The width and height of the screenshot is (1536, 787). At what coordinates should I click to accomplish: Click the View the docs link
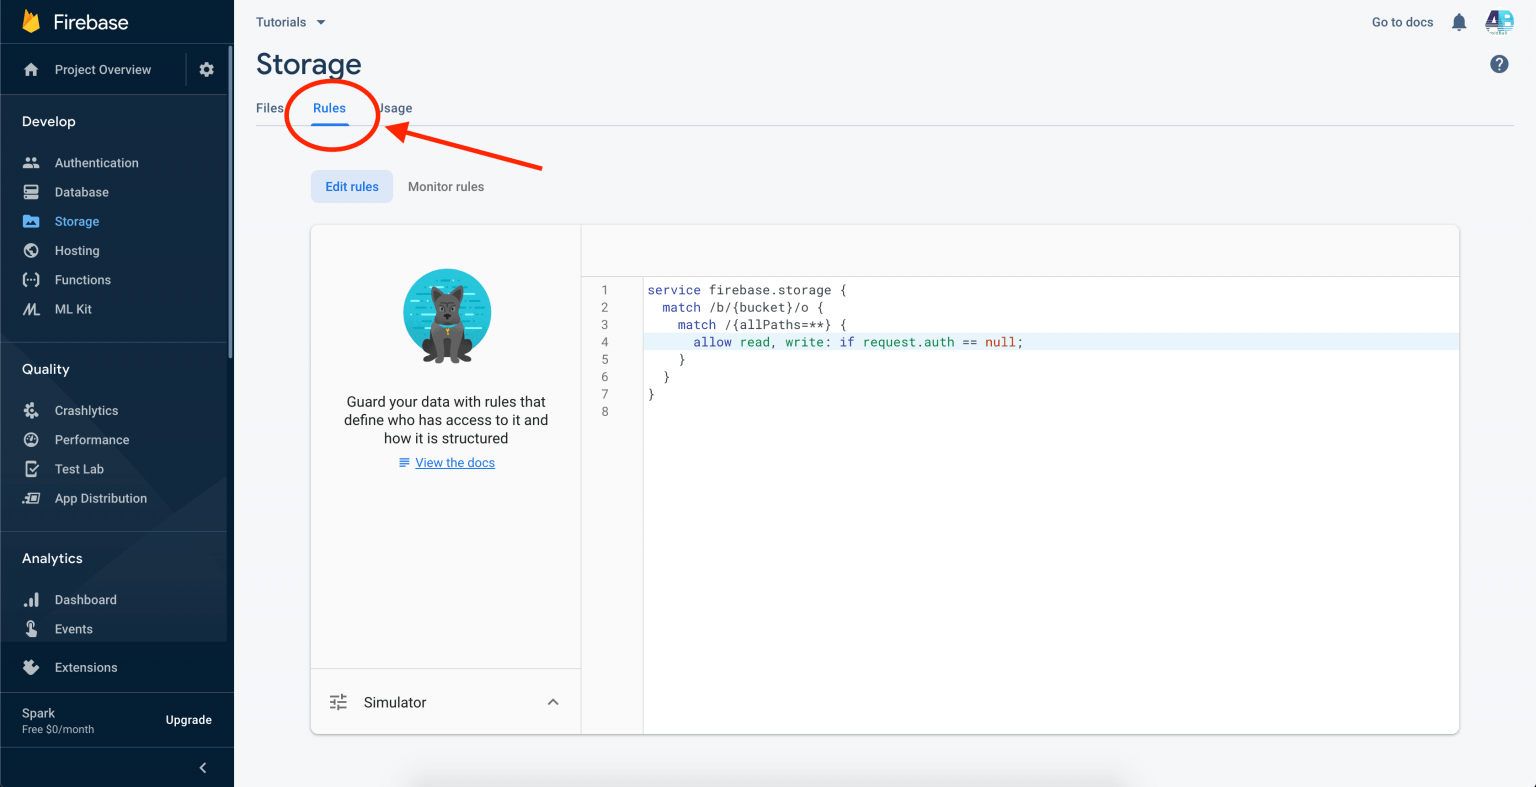click(x=455, y=462)
